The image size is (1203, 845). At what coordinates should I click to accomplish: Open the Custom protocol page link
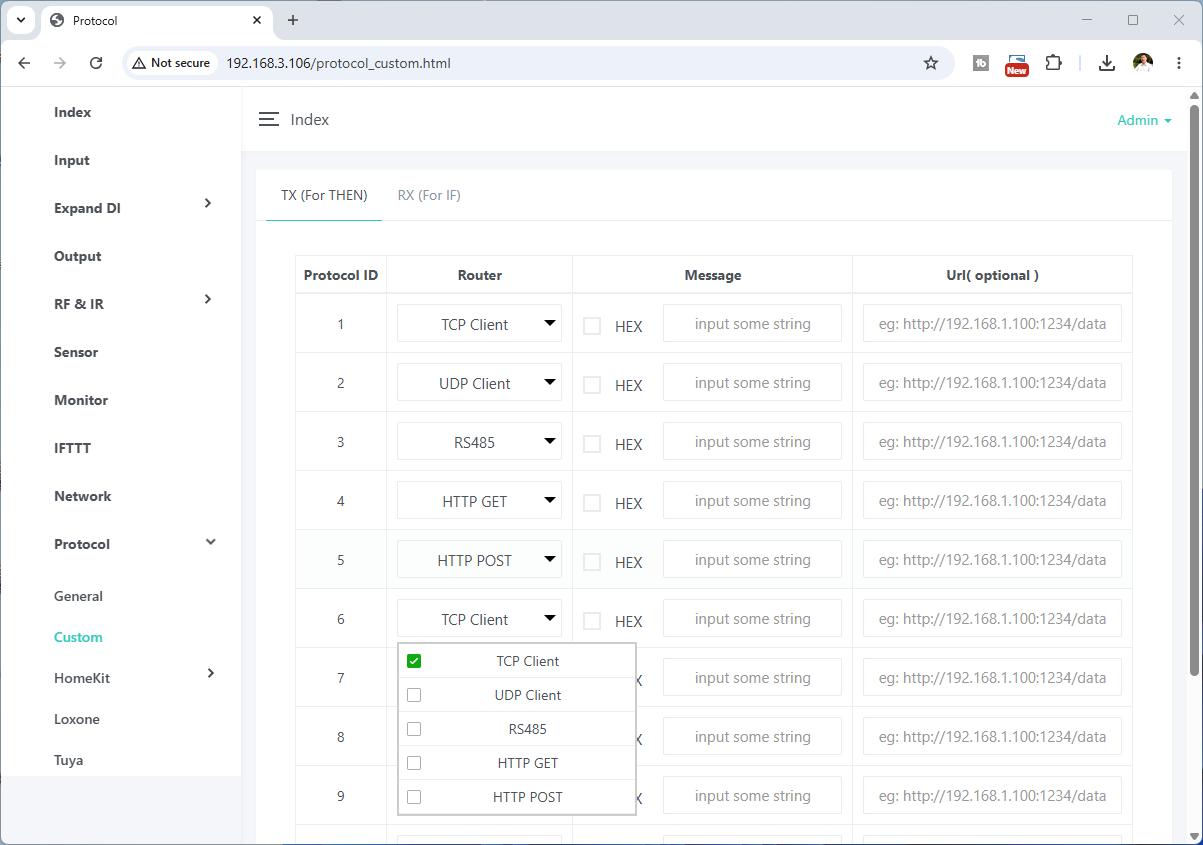(x=78, y=637)
